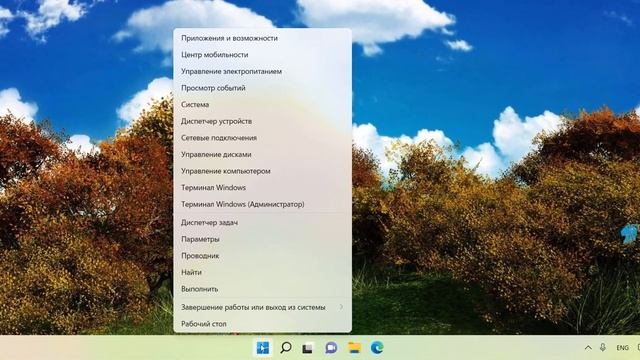
Task: Launch "Терминал Windows" without admin
Action: (x=262, y=188)
